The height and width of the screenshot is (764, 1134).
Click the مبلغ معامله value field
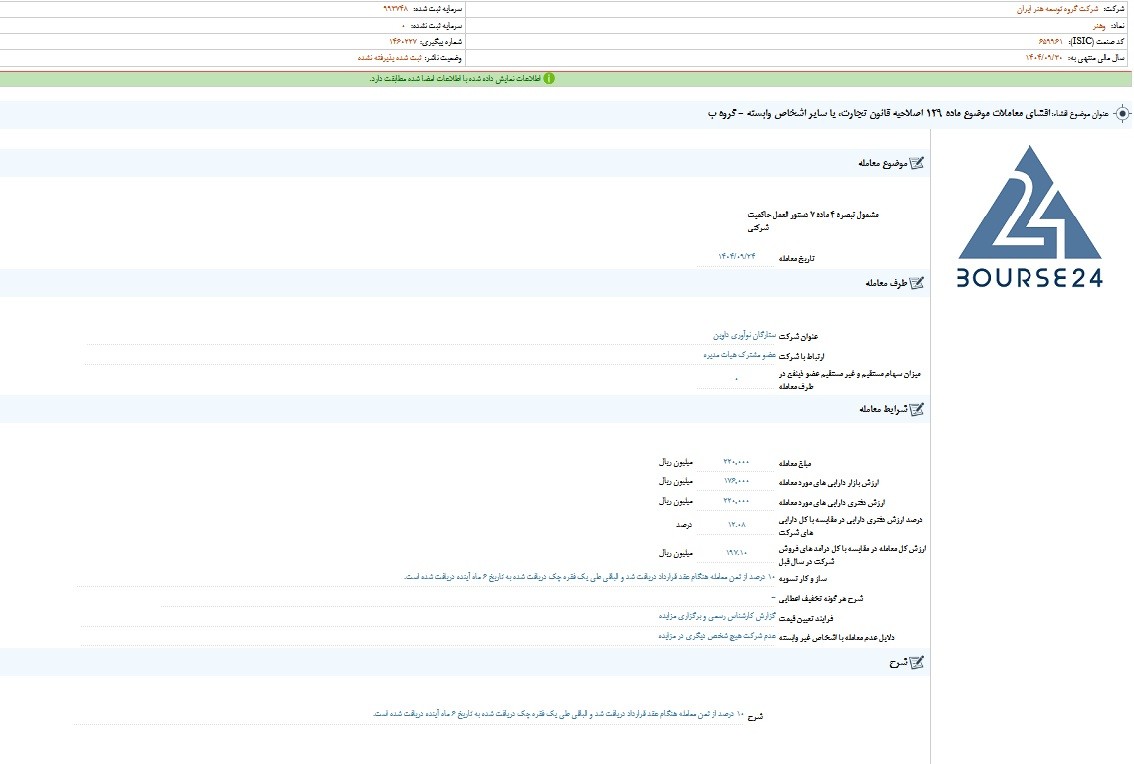click(x=736, y=462)
